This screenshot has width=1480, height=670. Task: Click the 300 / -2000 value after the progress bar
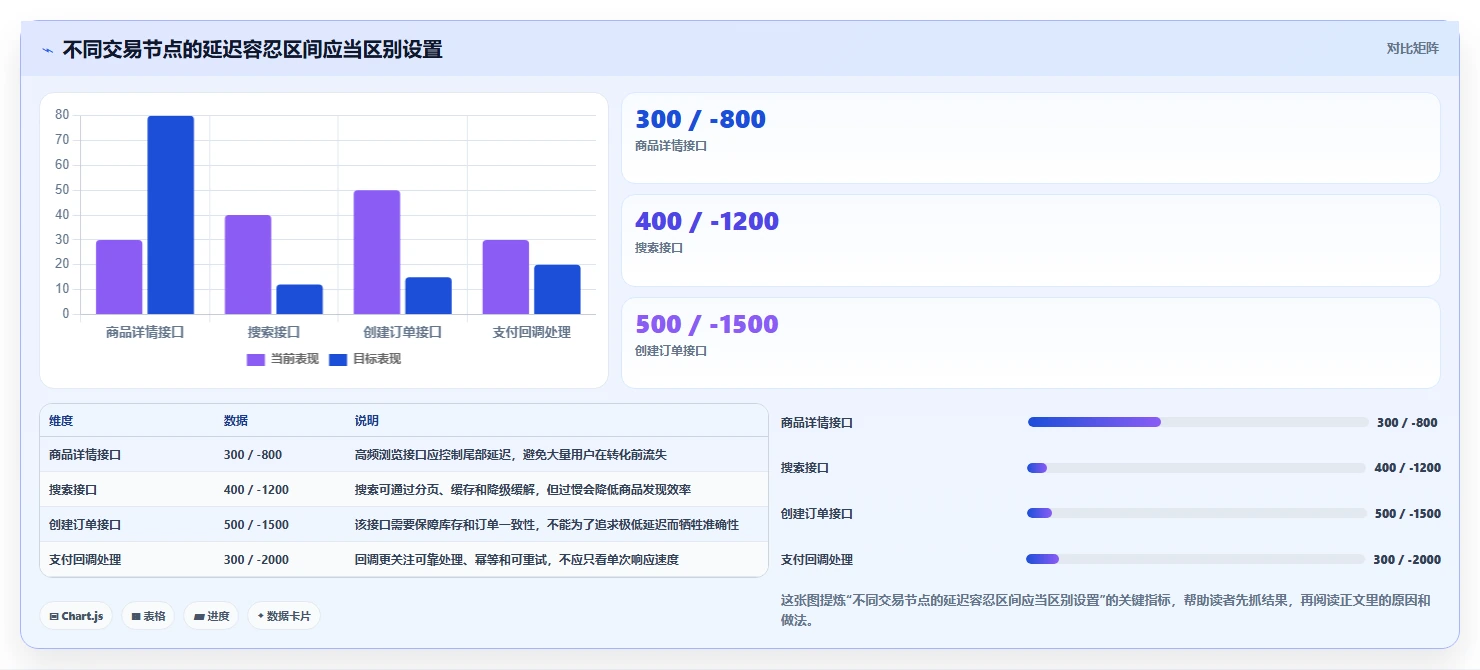1407,560
